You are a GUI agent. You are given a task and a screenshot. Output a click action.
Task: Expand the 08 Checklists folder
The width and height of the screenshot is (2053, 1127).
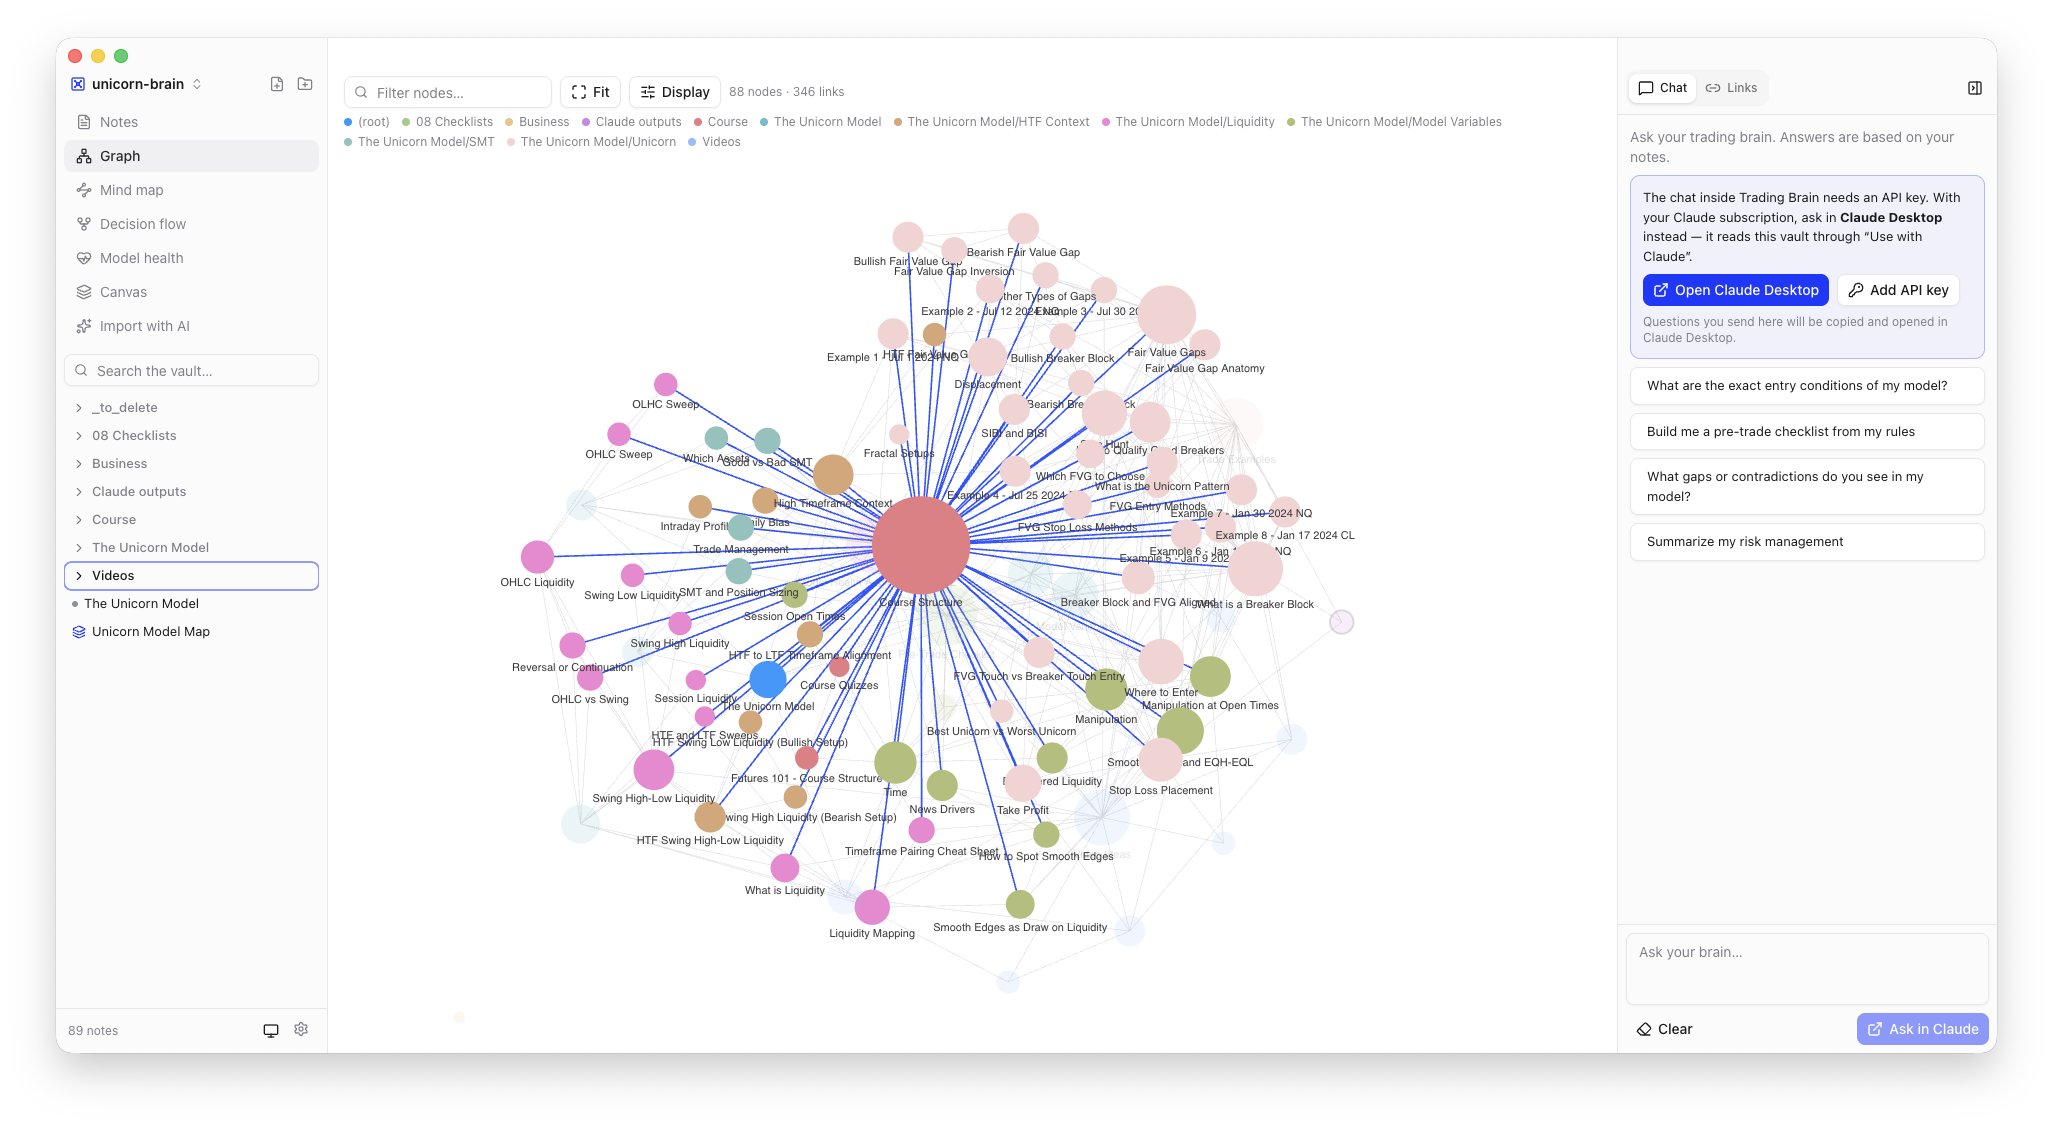pyautogui.click(x=191, y=436)
